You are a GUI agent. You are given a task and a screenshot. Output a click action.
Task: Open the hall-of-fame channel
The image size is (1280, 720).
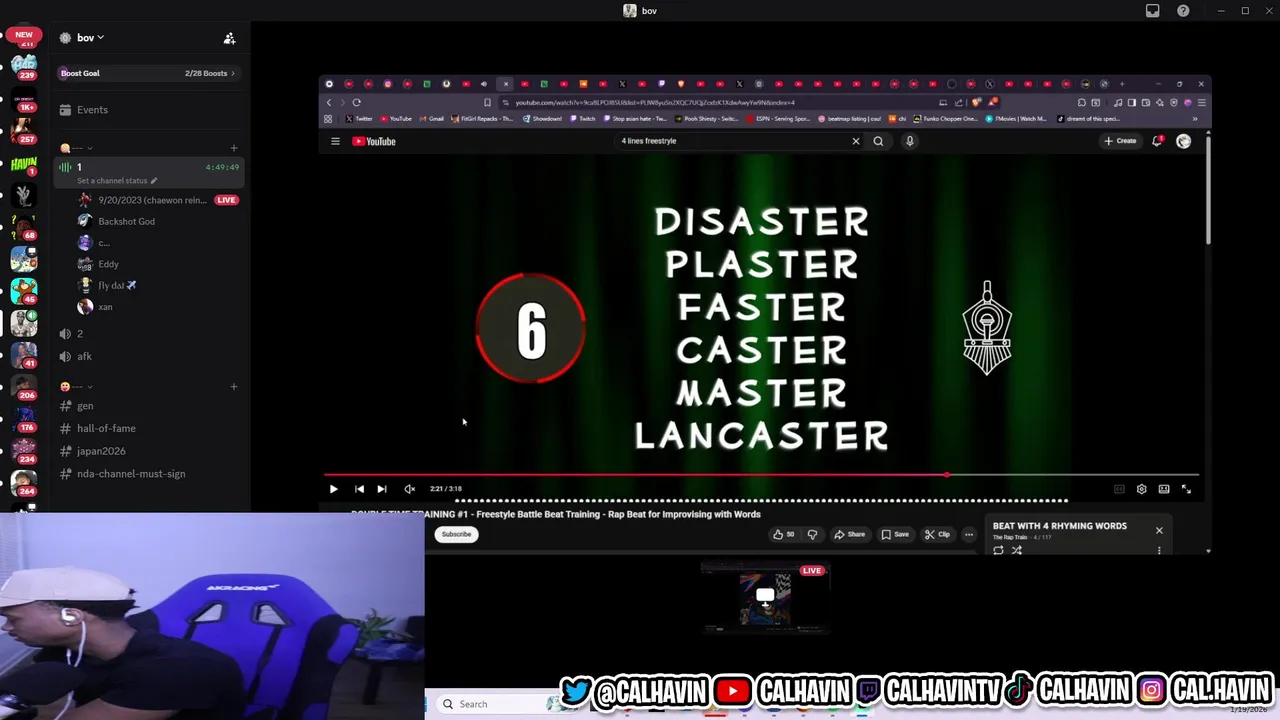click(148, 428)
